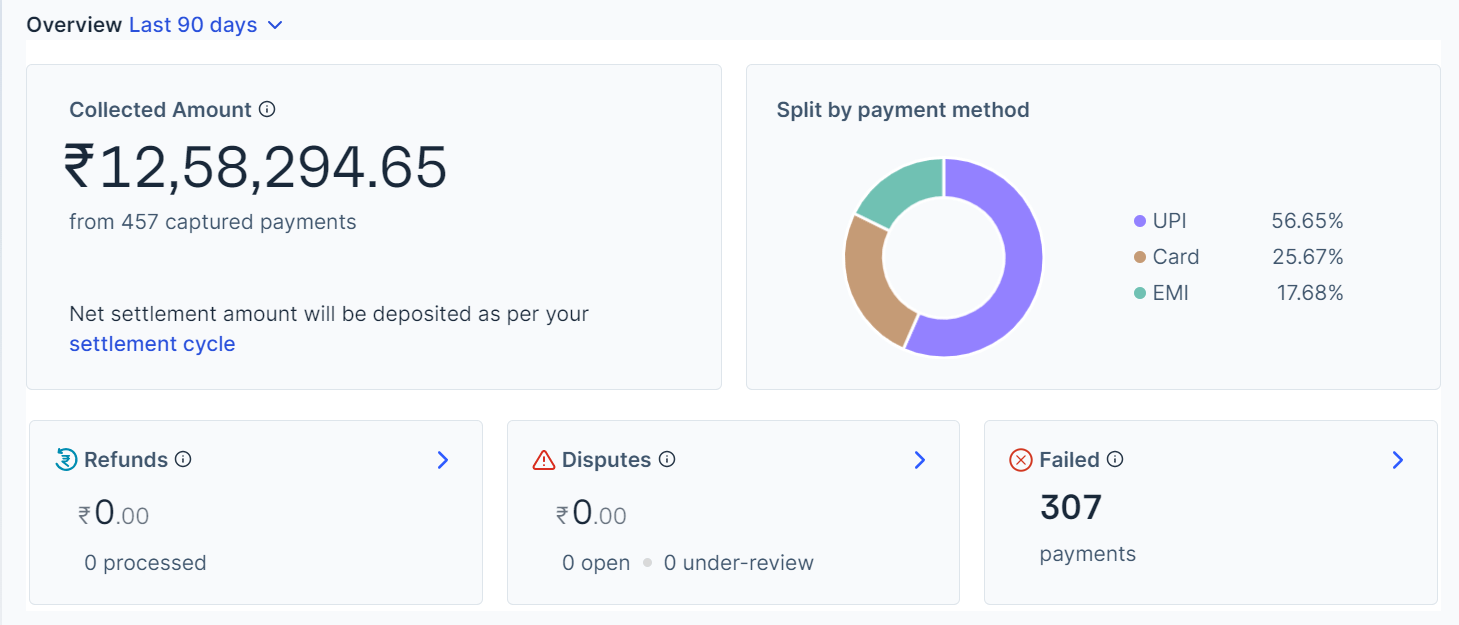This screenshot has width=1459, height=625.
Task: Click info icon beside Failed label
Action: click(1115, 459)
